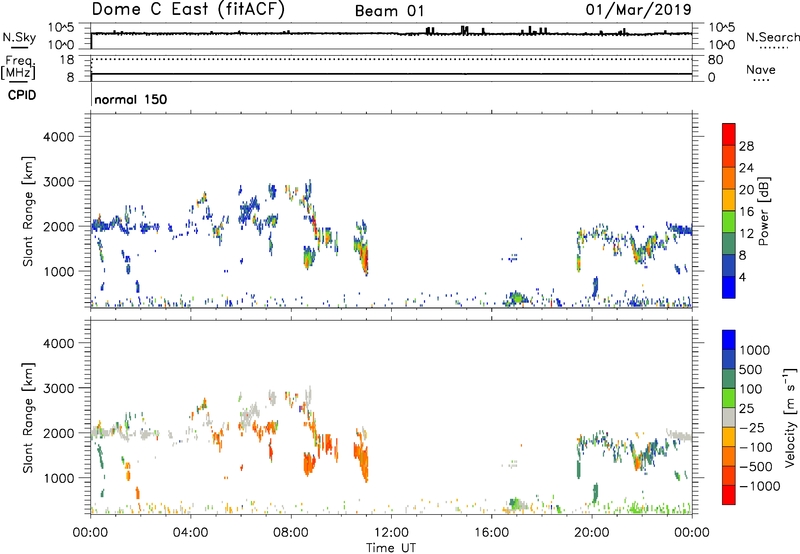Click the '4000' tick on power panel
The width and height of the screenshot is (800, 554).
[x=58, y=137]
